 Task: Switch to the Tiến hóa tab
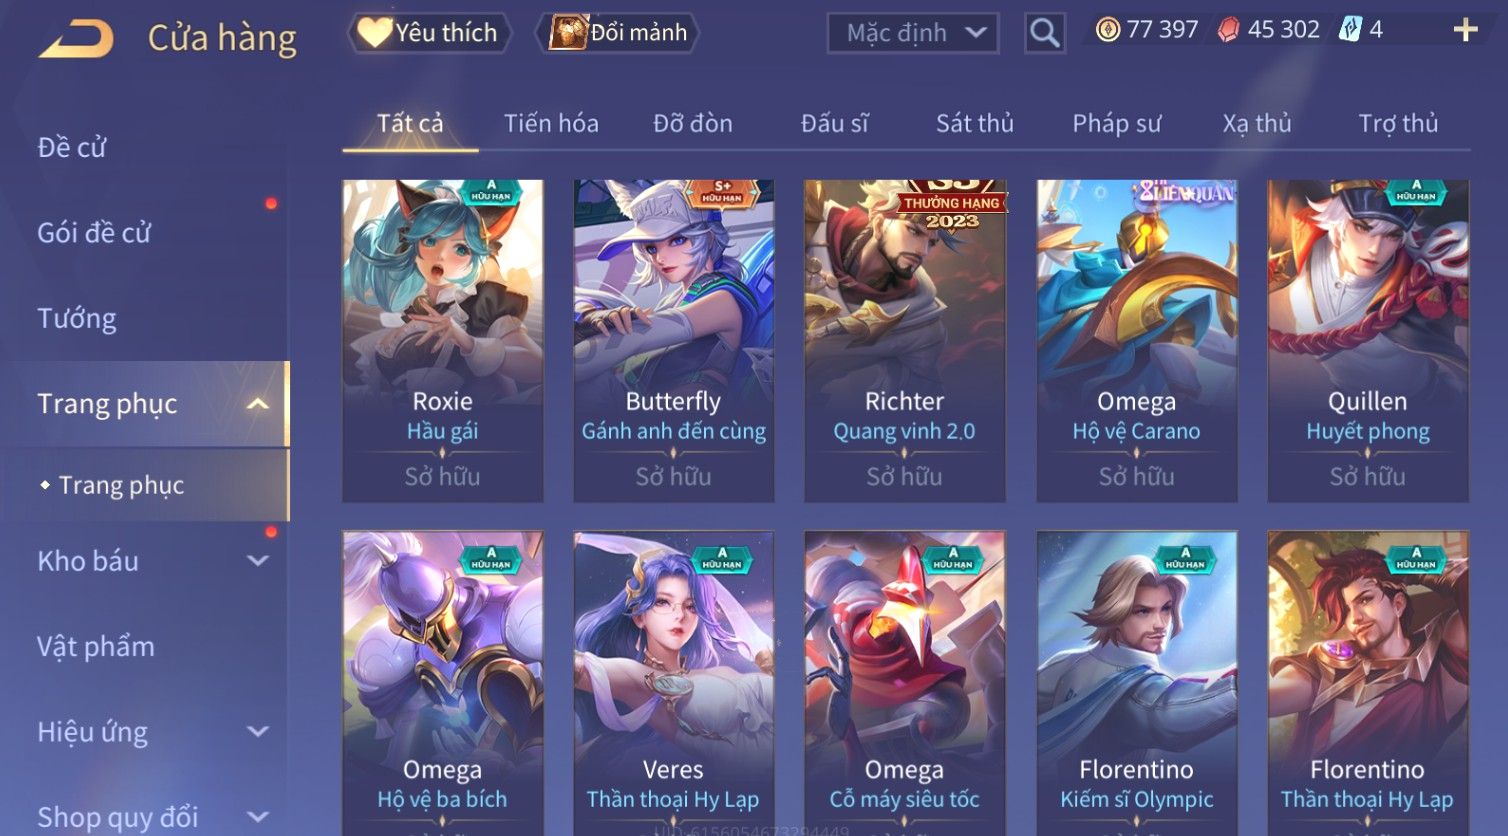551,123
